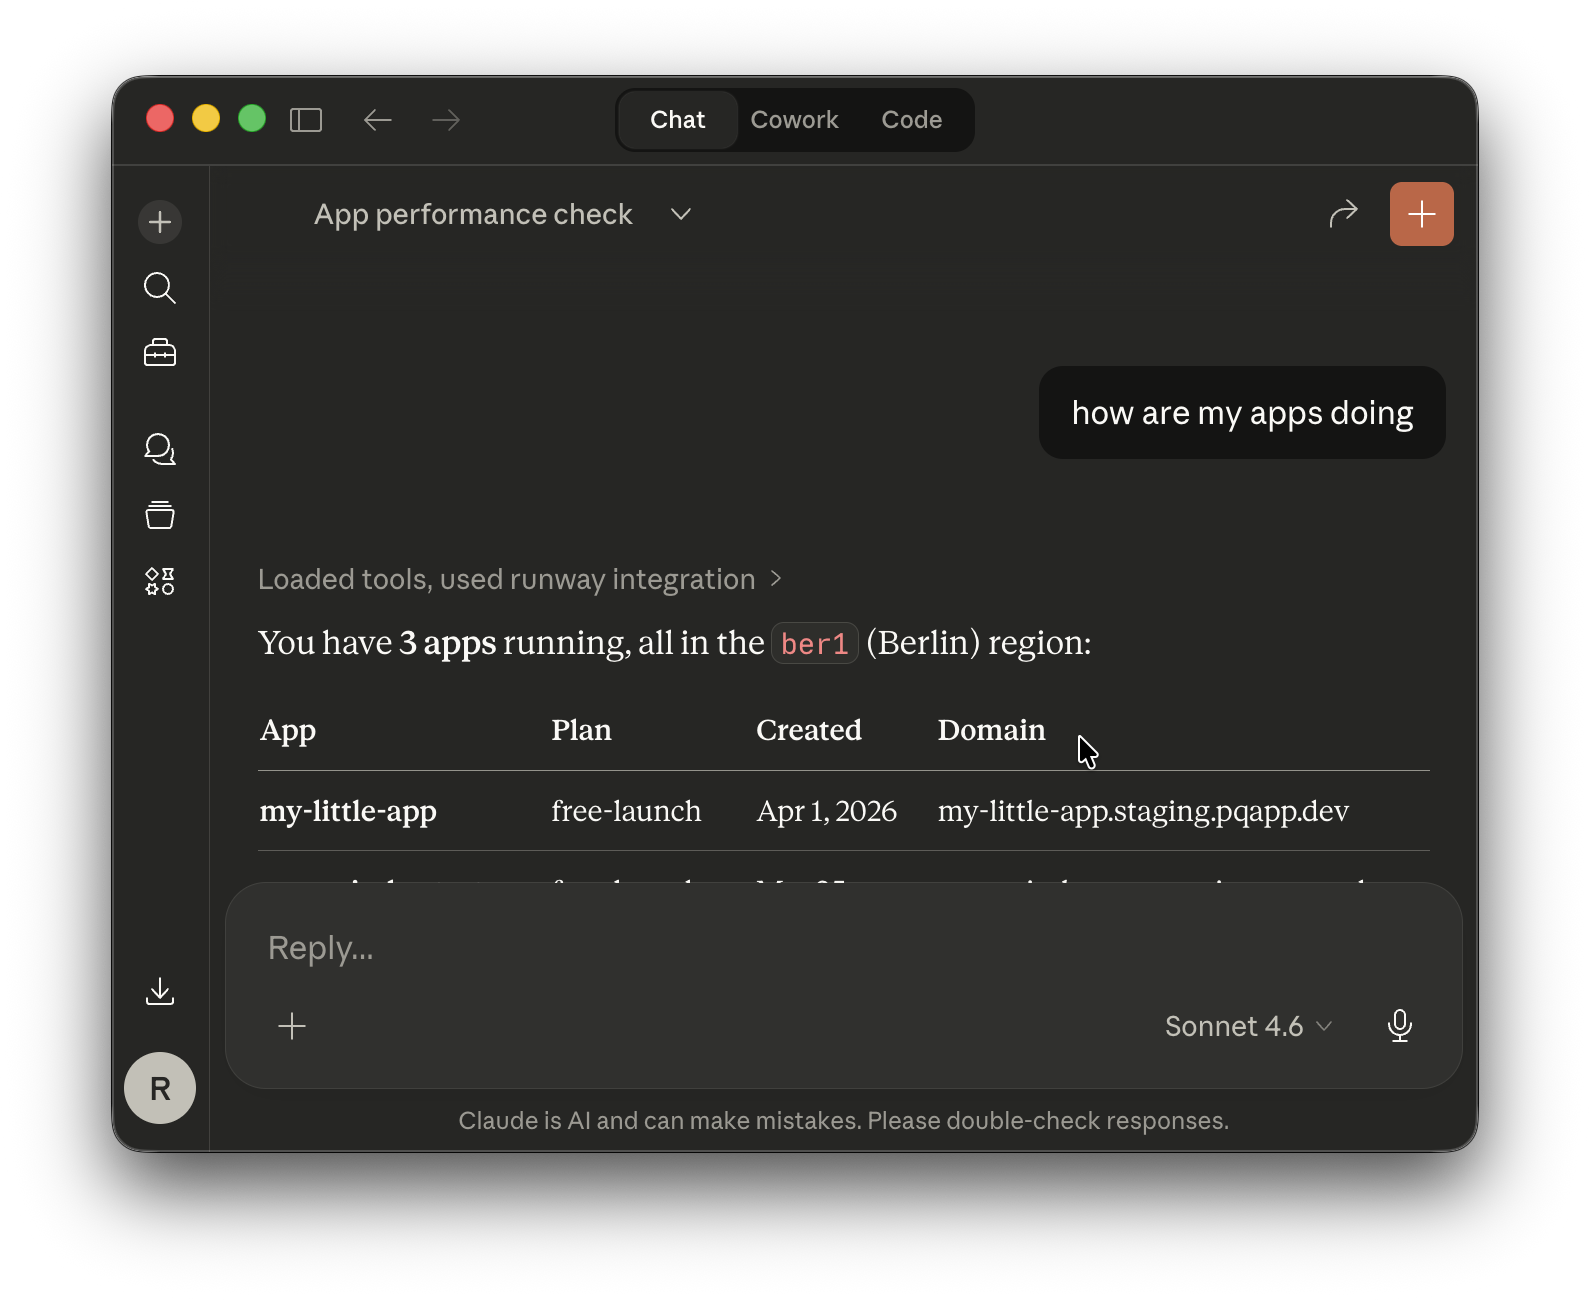Open the App performance check title dropdown
The width and height of the screenshot is (1590, 1300).
[502, 214]
